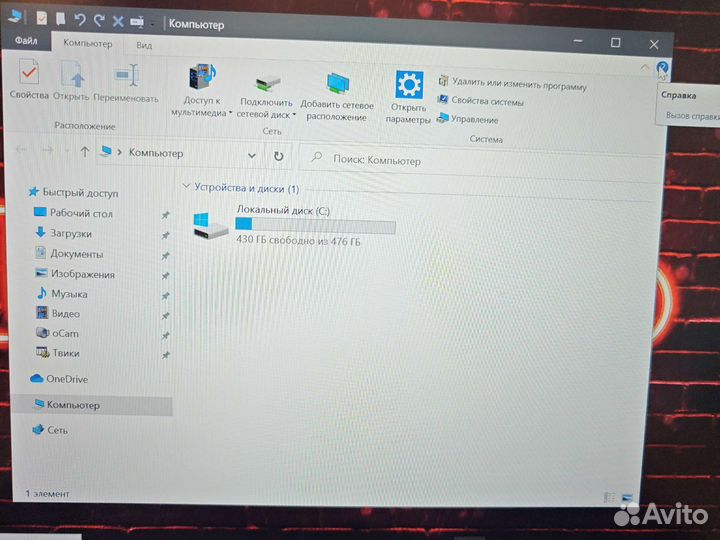The image size is (720, 540).
Task: Switch to large icons view in status bar
Action: coord(627,498)
